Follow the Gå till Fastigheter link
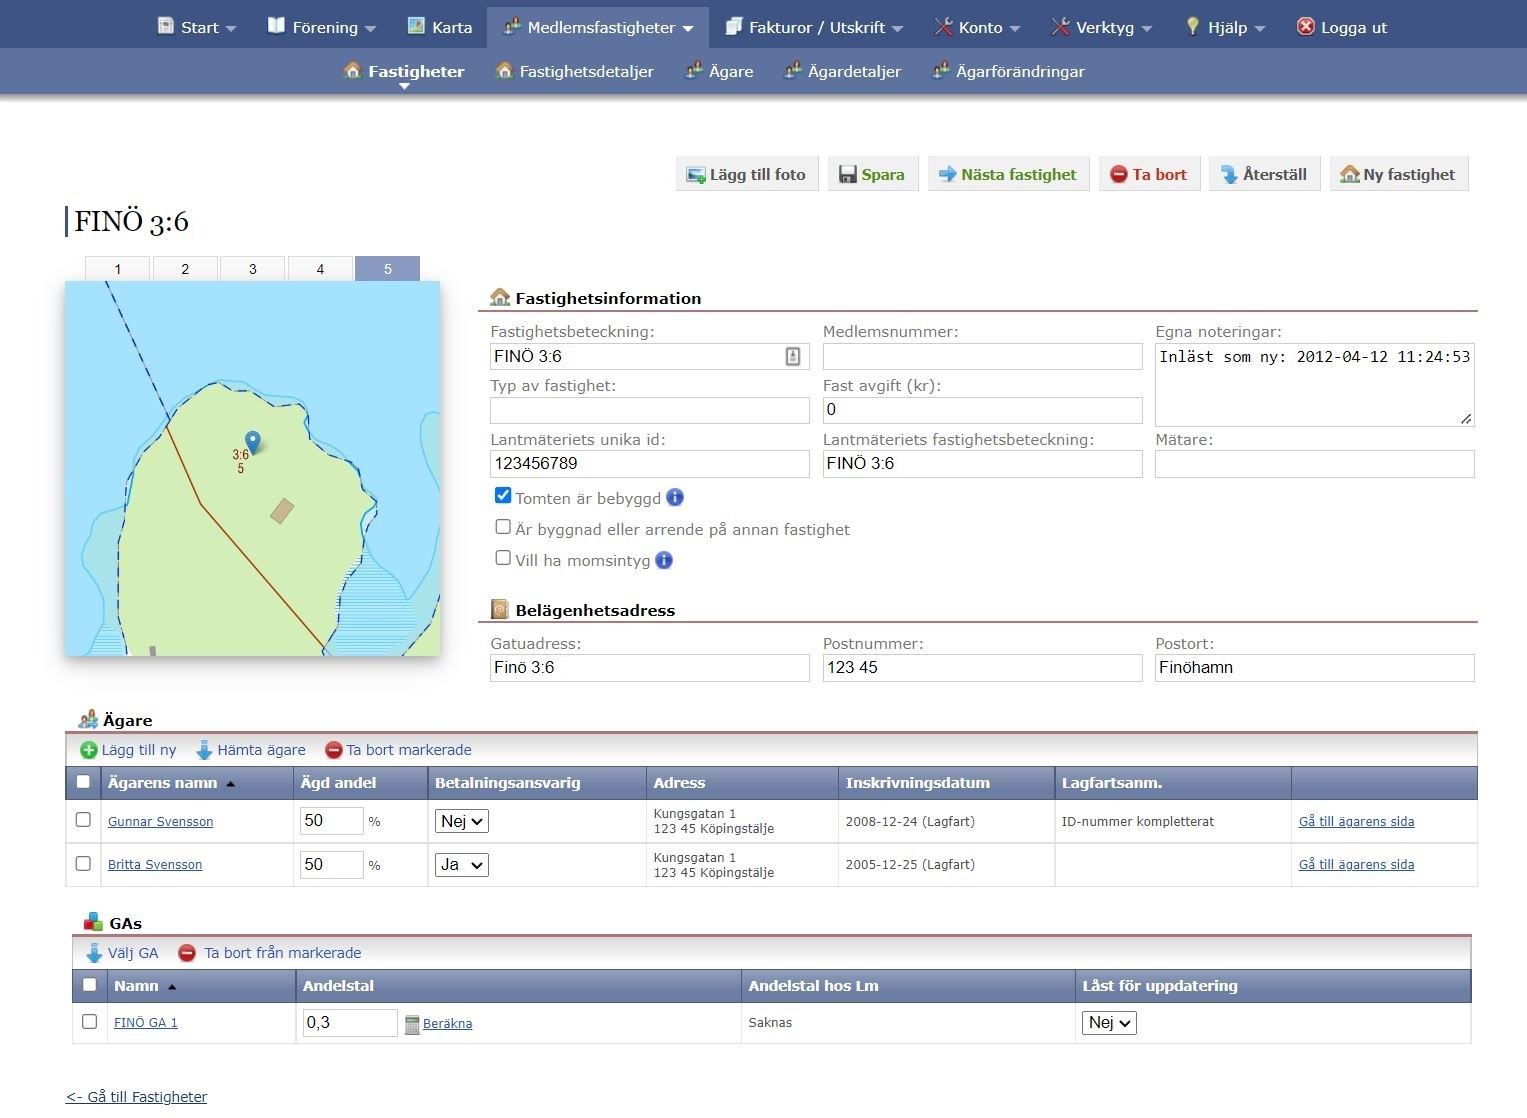Viewport: 1527px width, 1118px height. [x=137, y=1097]
